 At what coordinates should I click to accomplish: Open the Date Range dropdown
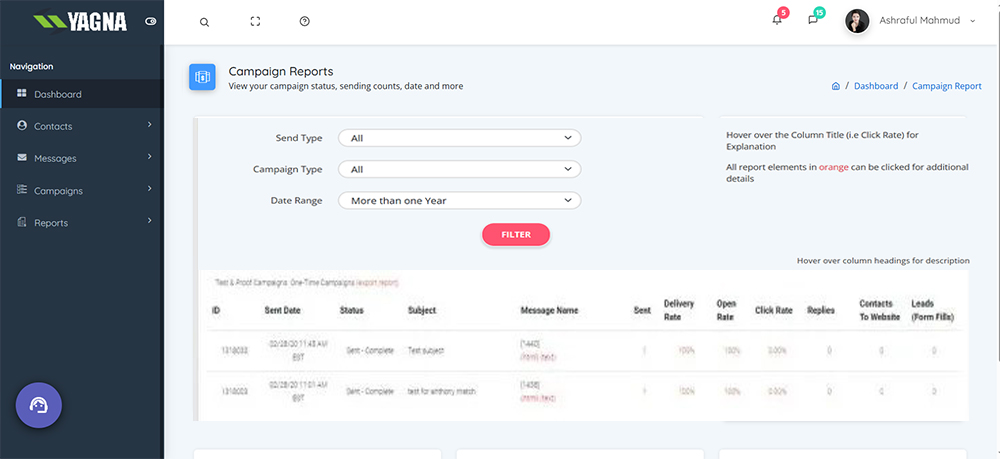tap(459, 201)
